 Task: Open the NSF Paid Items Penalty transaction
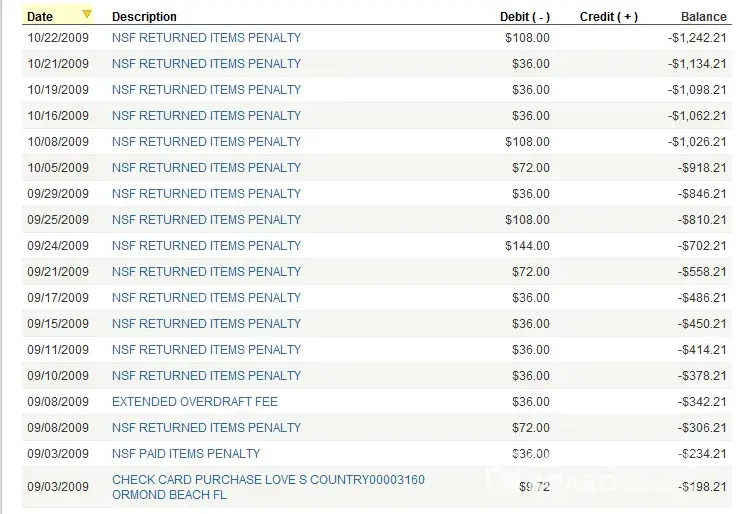(186, 454)
